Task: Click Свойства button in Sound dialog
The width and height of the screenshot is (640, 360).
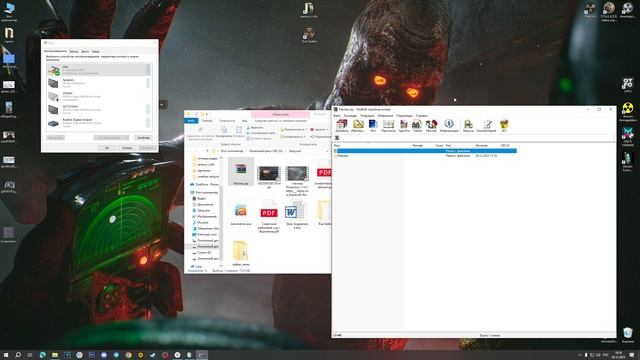Action: pos(143,138)
